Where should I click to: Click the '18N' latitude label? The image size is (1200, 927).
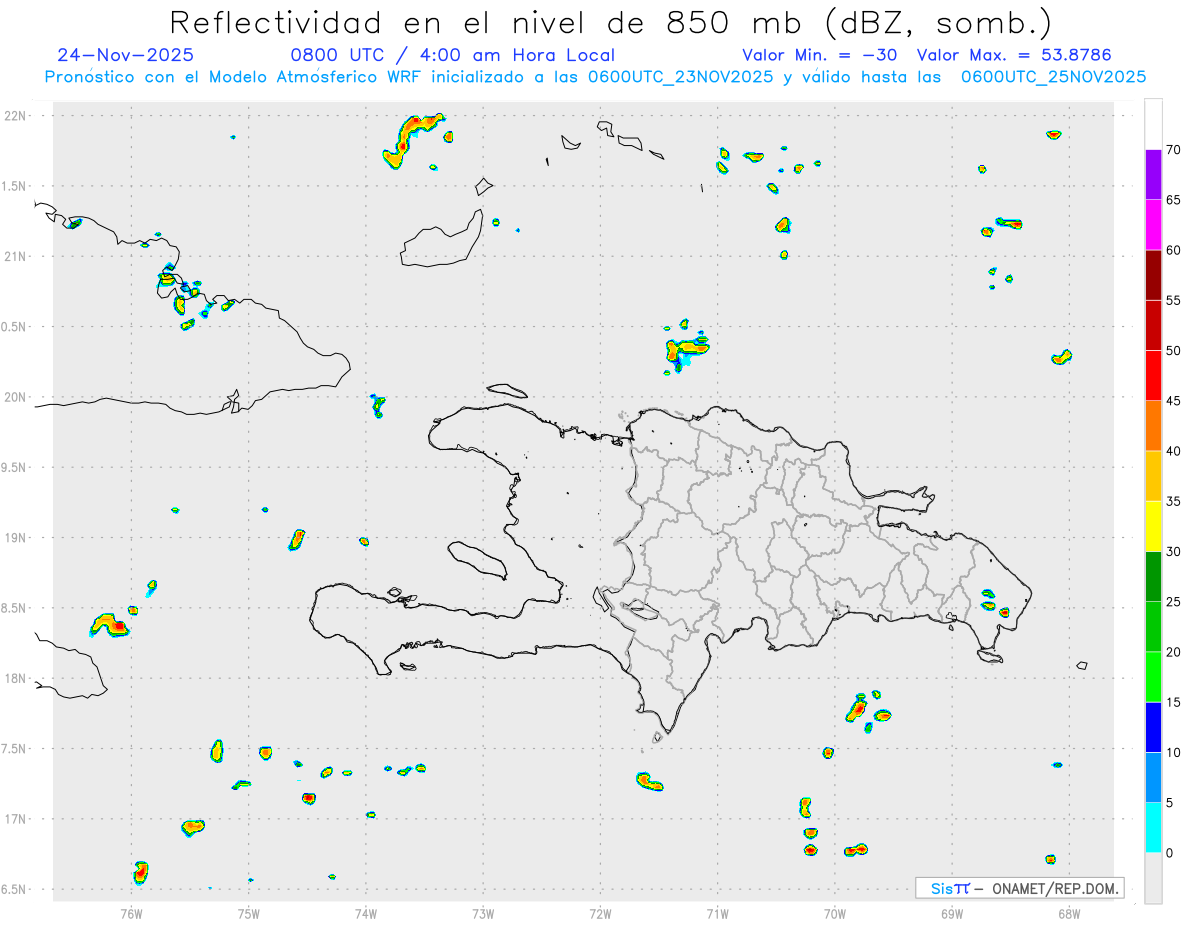(15, 678)
